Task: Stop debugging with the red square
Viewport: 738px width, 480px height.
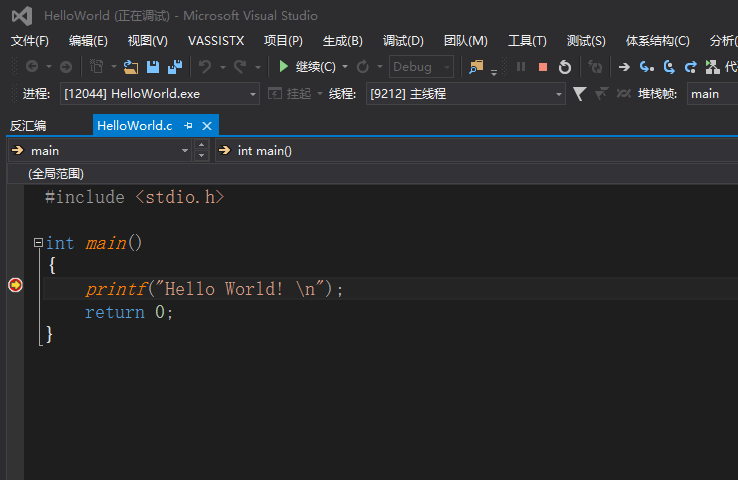Action: [543, 67]
